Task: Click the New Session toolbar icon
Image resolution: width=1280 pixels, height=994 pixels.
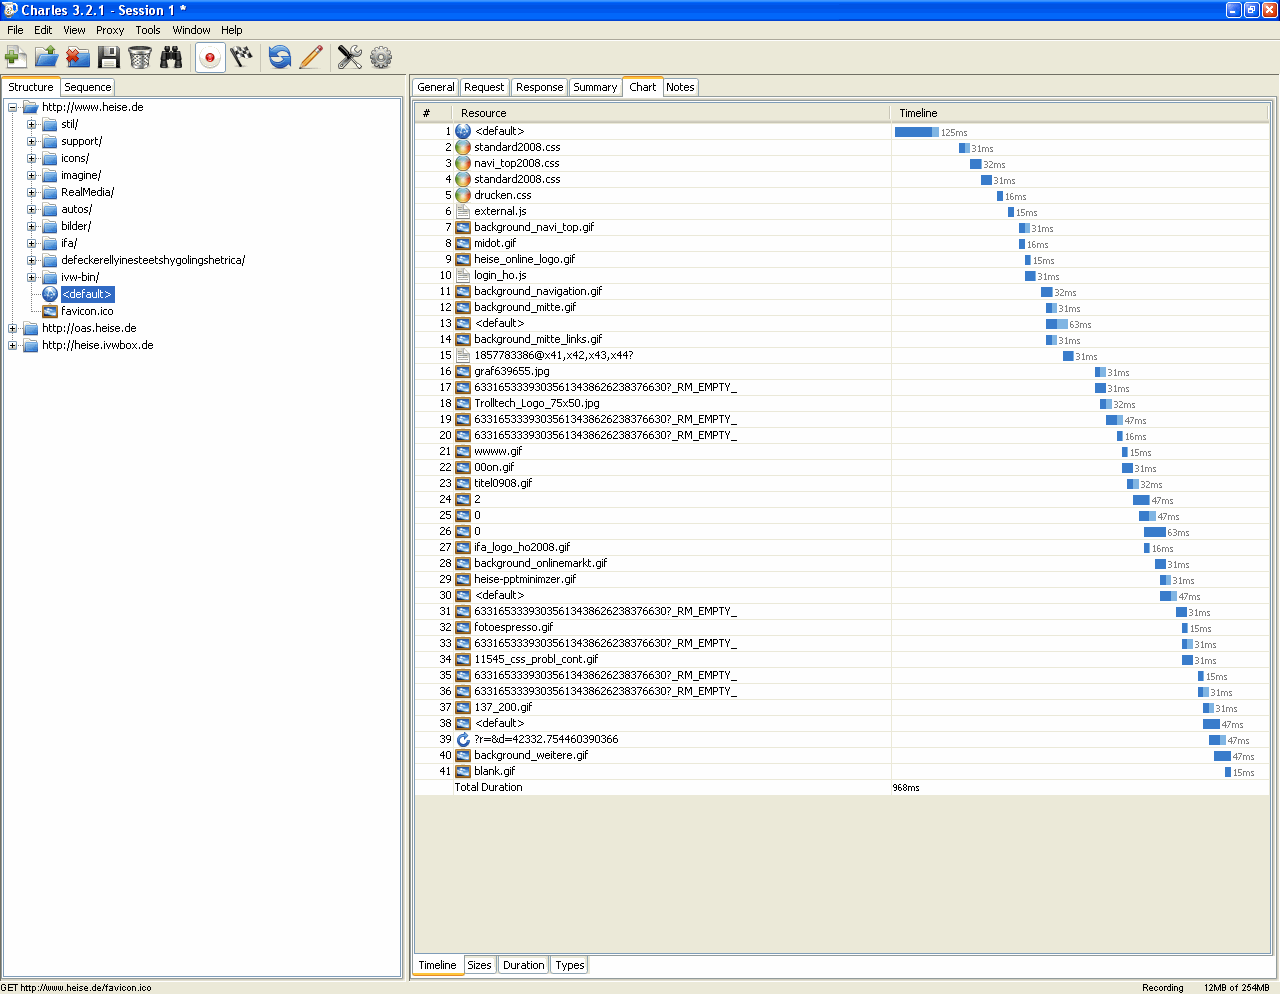Action: [x=16, y=57]
